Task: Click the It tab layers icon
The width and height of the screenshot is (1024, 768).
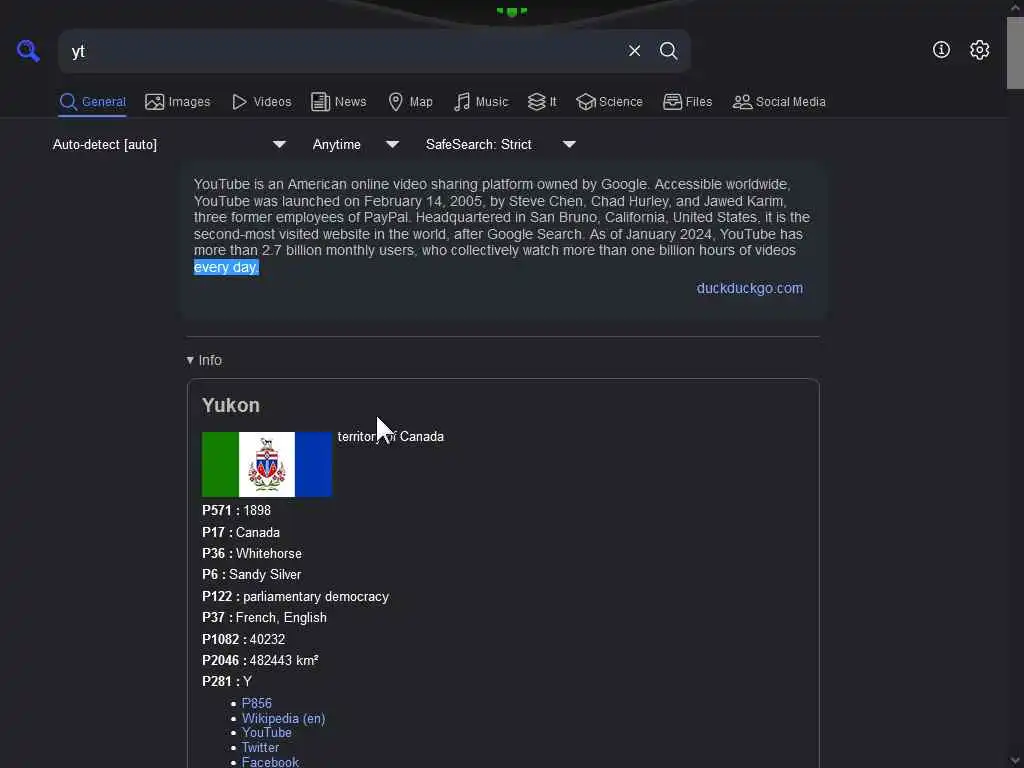Action: point(536,102)
